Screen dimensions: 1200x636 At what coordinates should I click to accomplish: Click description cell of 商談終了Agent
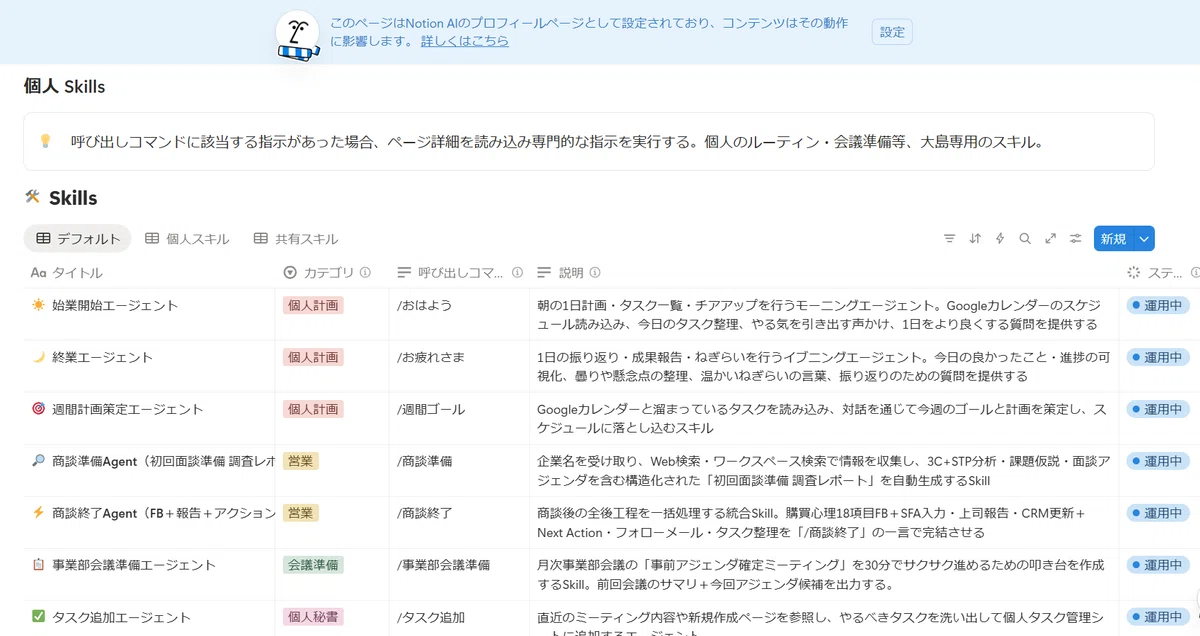824,522
